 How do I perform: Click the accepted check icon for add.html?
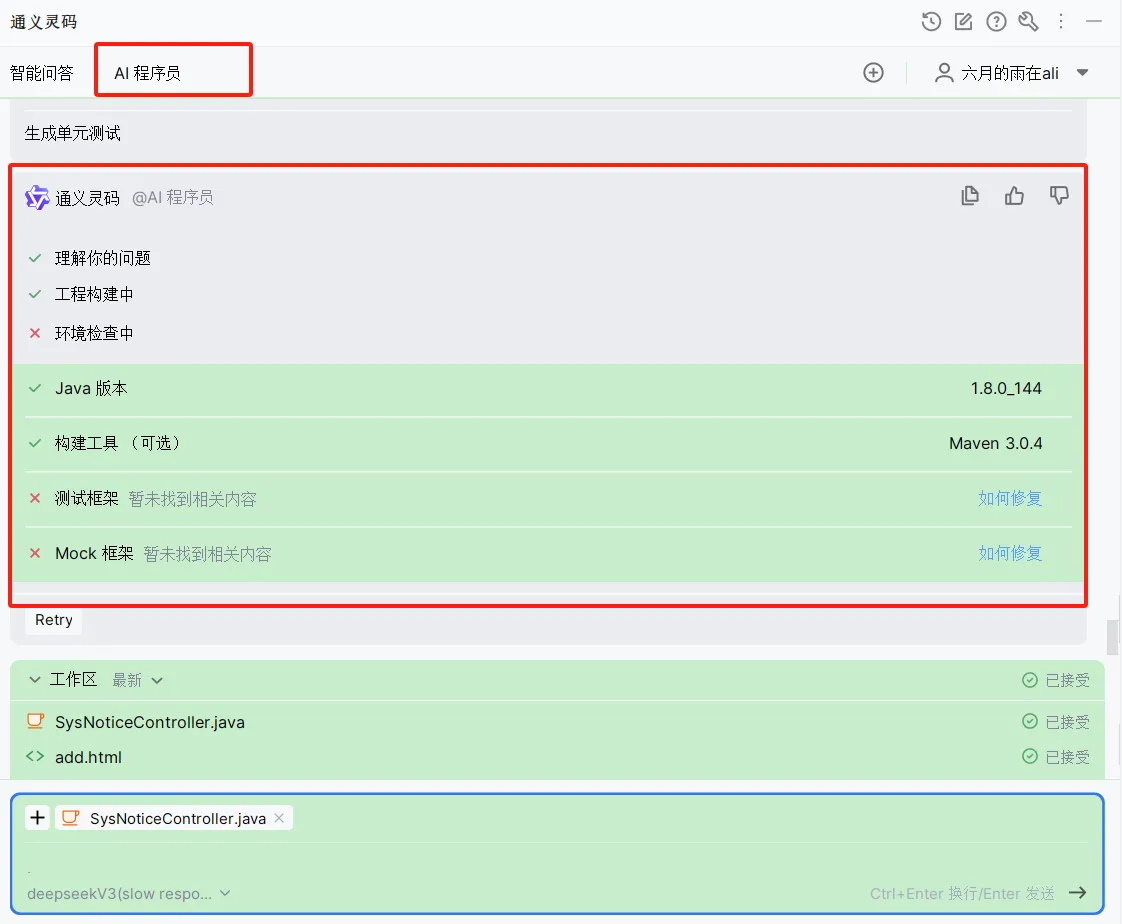click(1030, 756)
